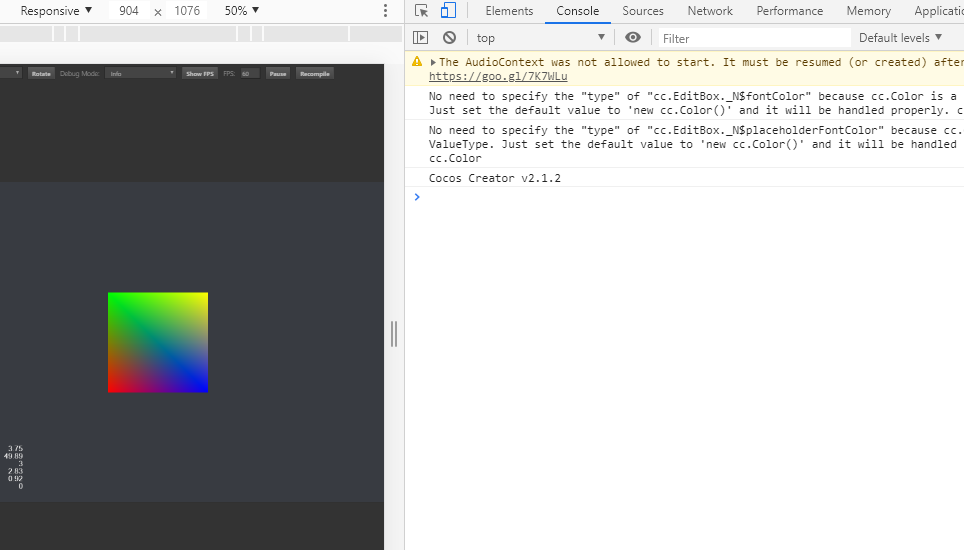Image resolution: width=964 pixels, height=550 pixels.
Task: Click the cc.EditBox._N$fontColor log message
Action: click(x=684, y=103)
